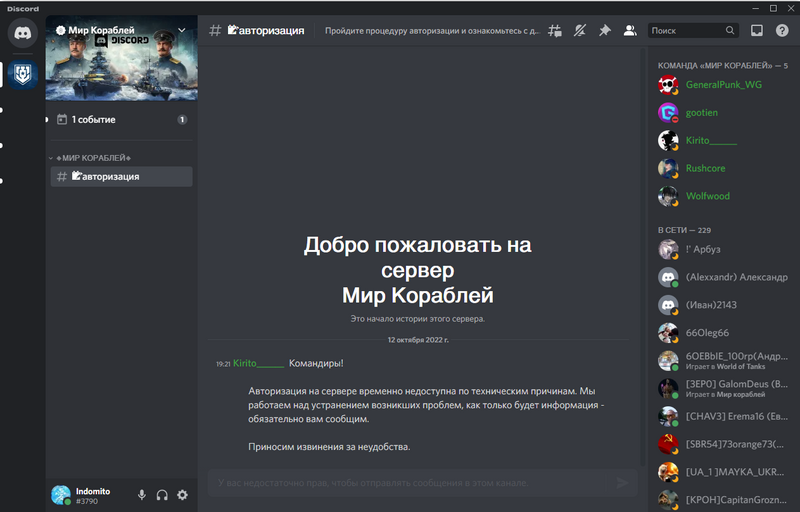Select member [SBR54]73orange73
Viewport: 800px width, 512px height.
723,444
